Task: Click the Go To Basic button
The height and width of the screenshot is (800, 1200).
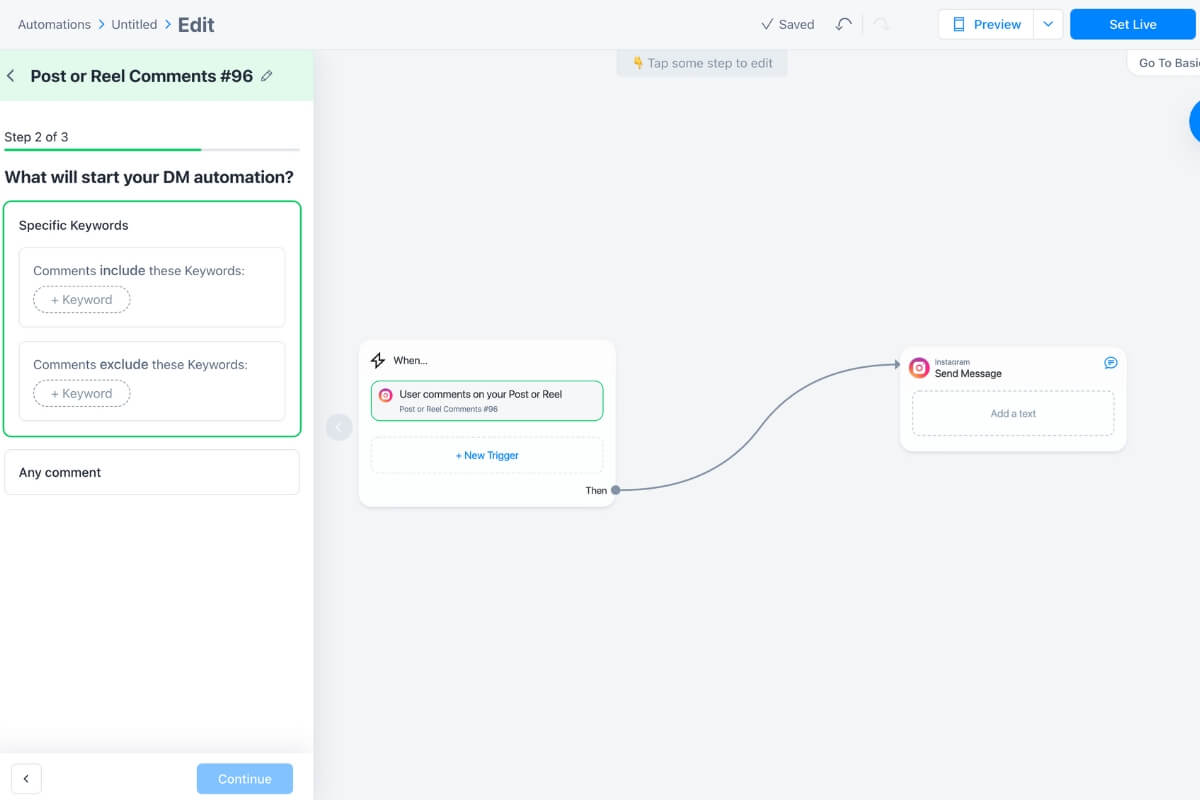Action: pyautogui.click(x=1170, y=62)
